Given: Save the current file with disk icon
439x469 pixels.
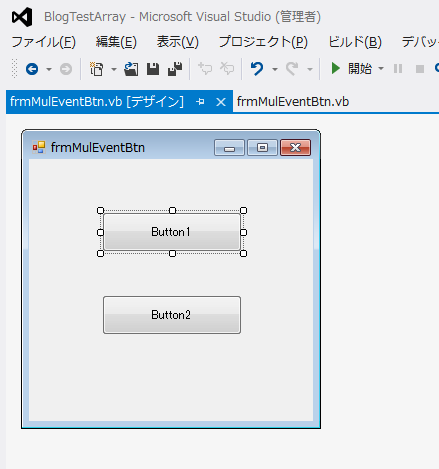Looking at the screenshot, I should point(153,69).
